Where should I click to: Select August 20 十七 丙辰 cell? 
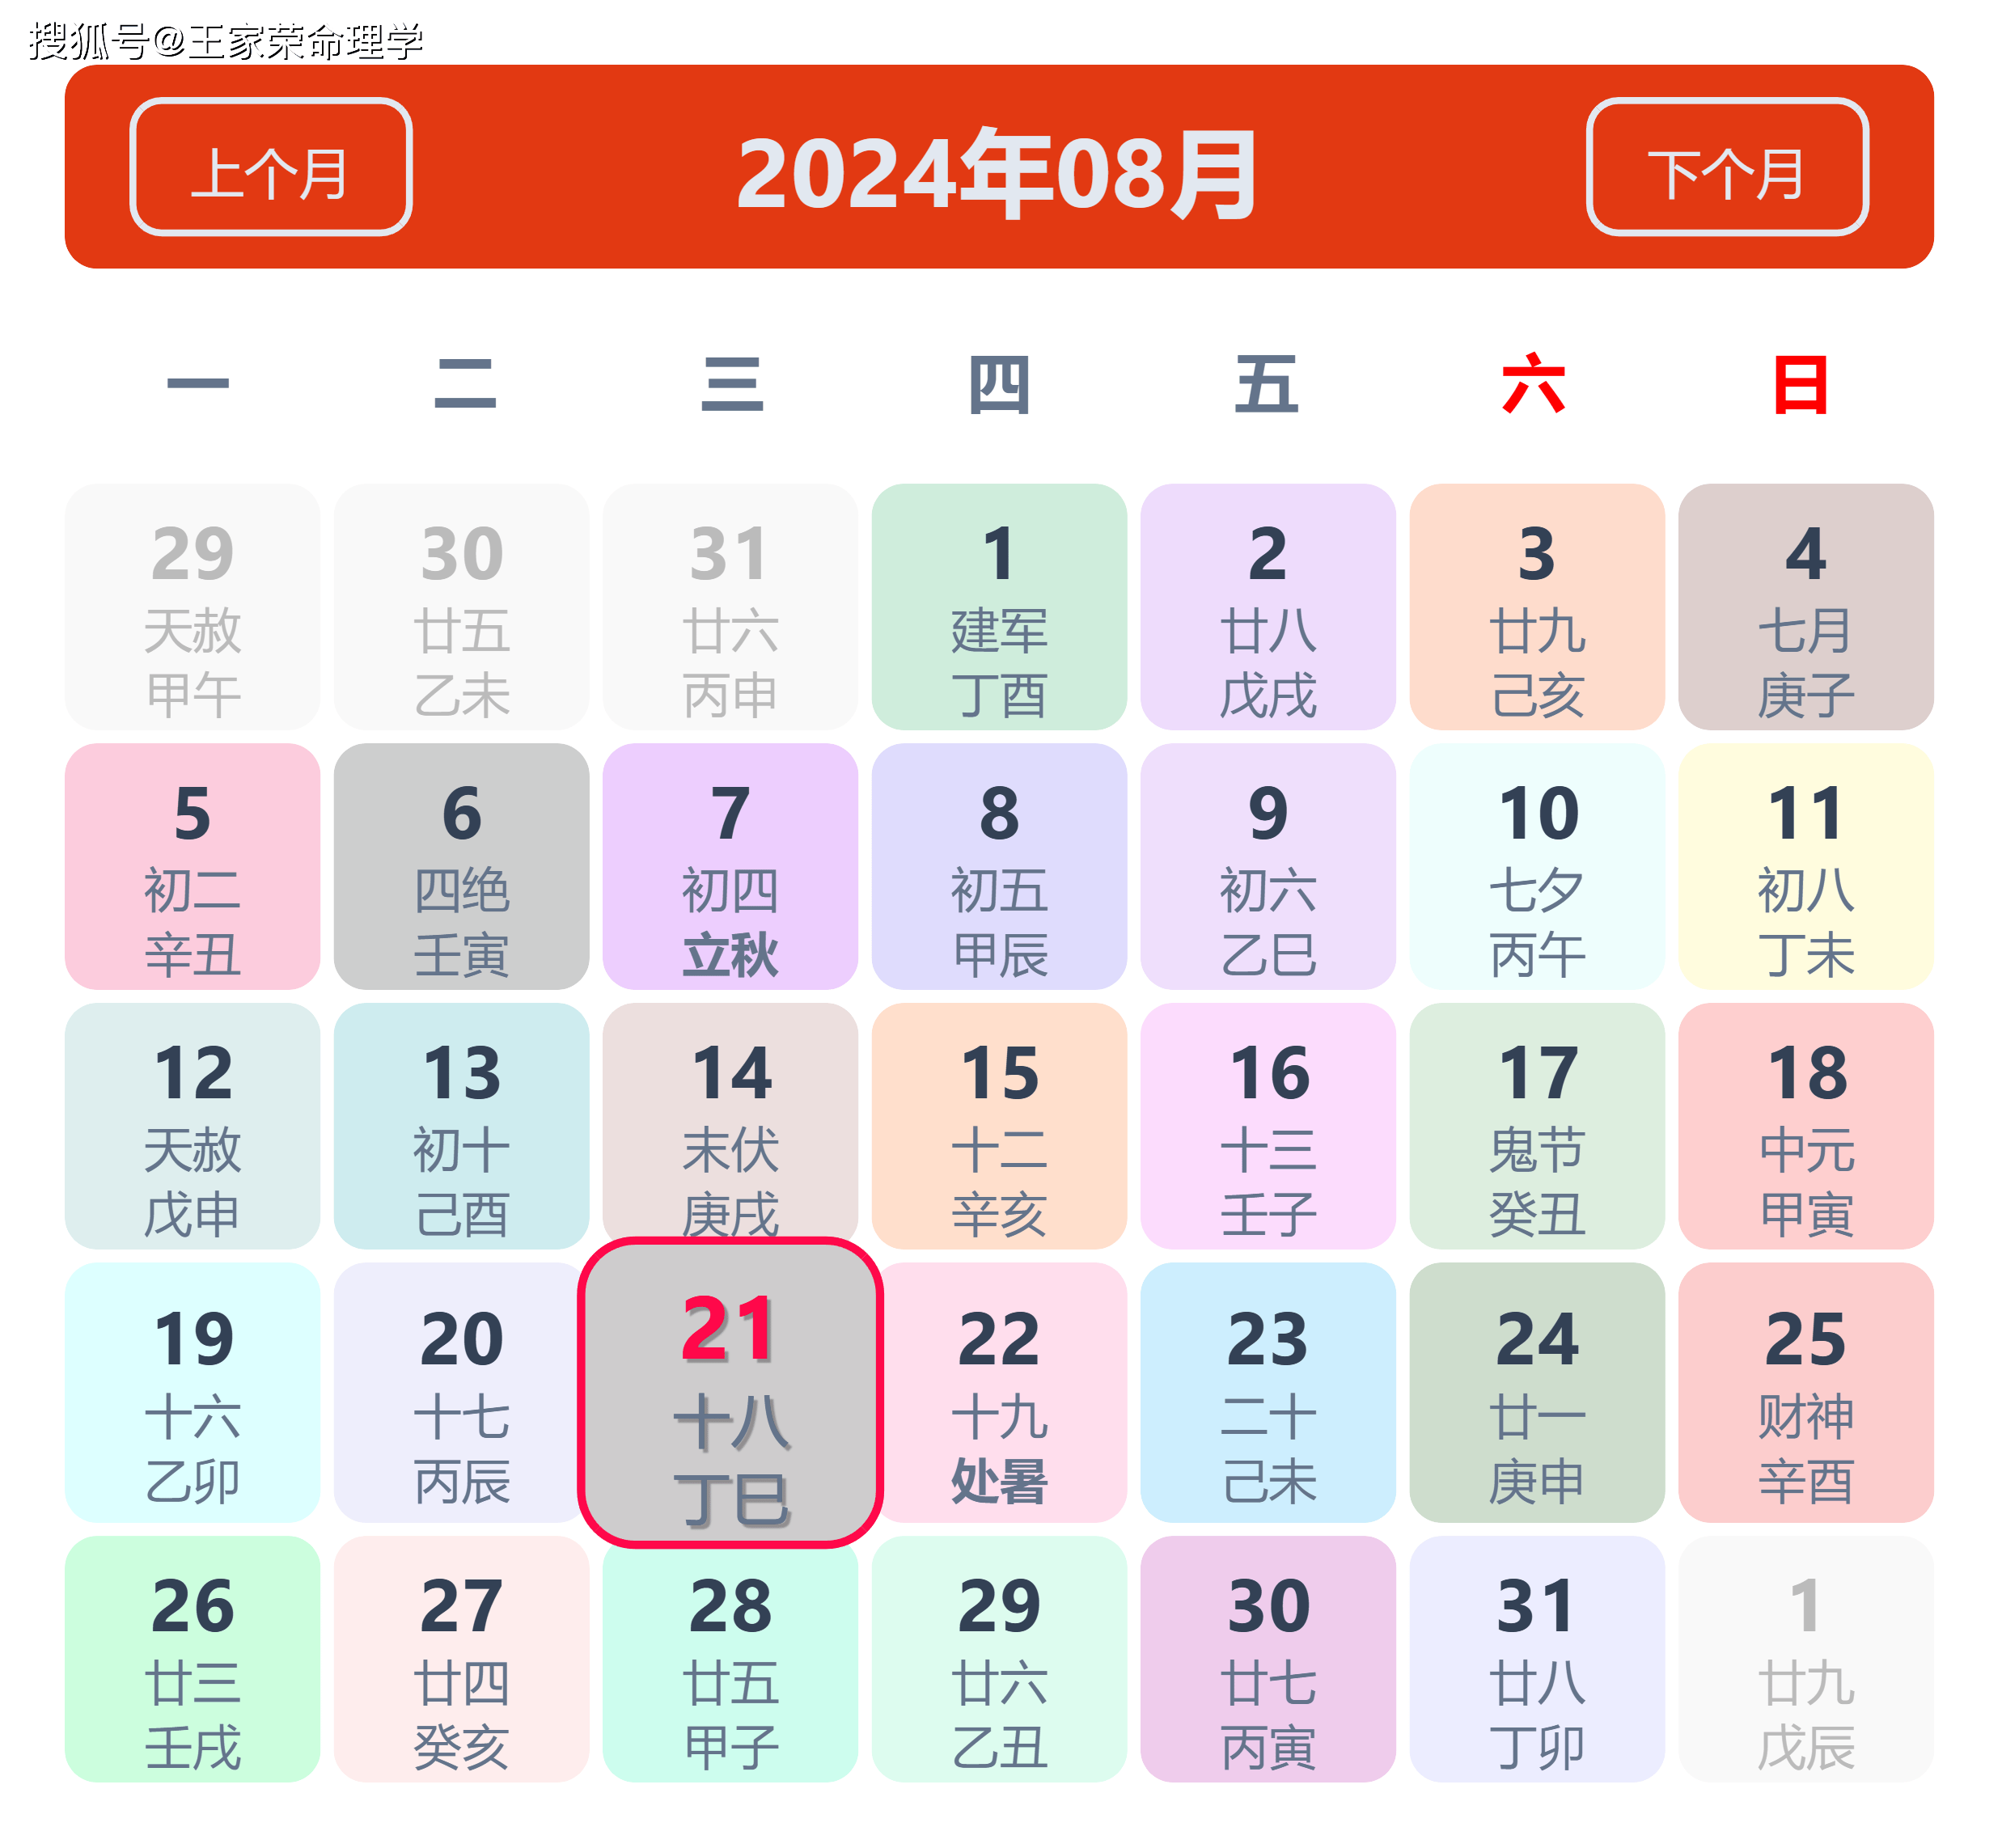[462, 1393]
